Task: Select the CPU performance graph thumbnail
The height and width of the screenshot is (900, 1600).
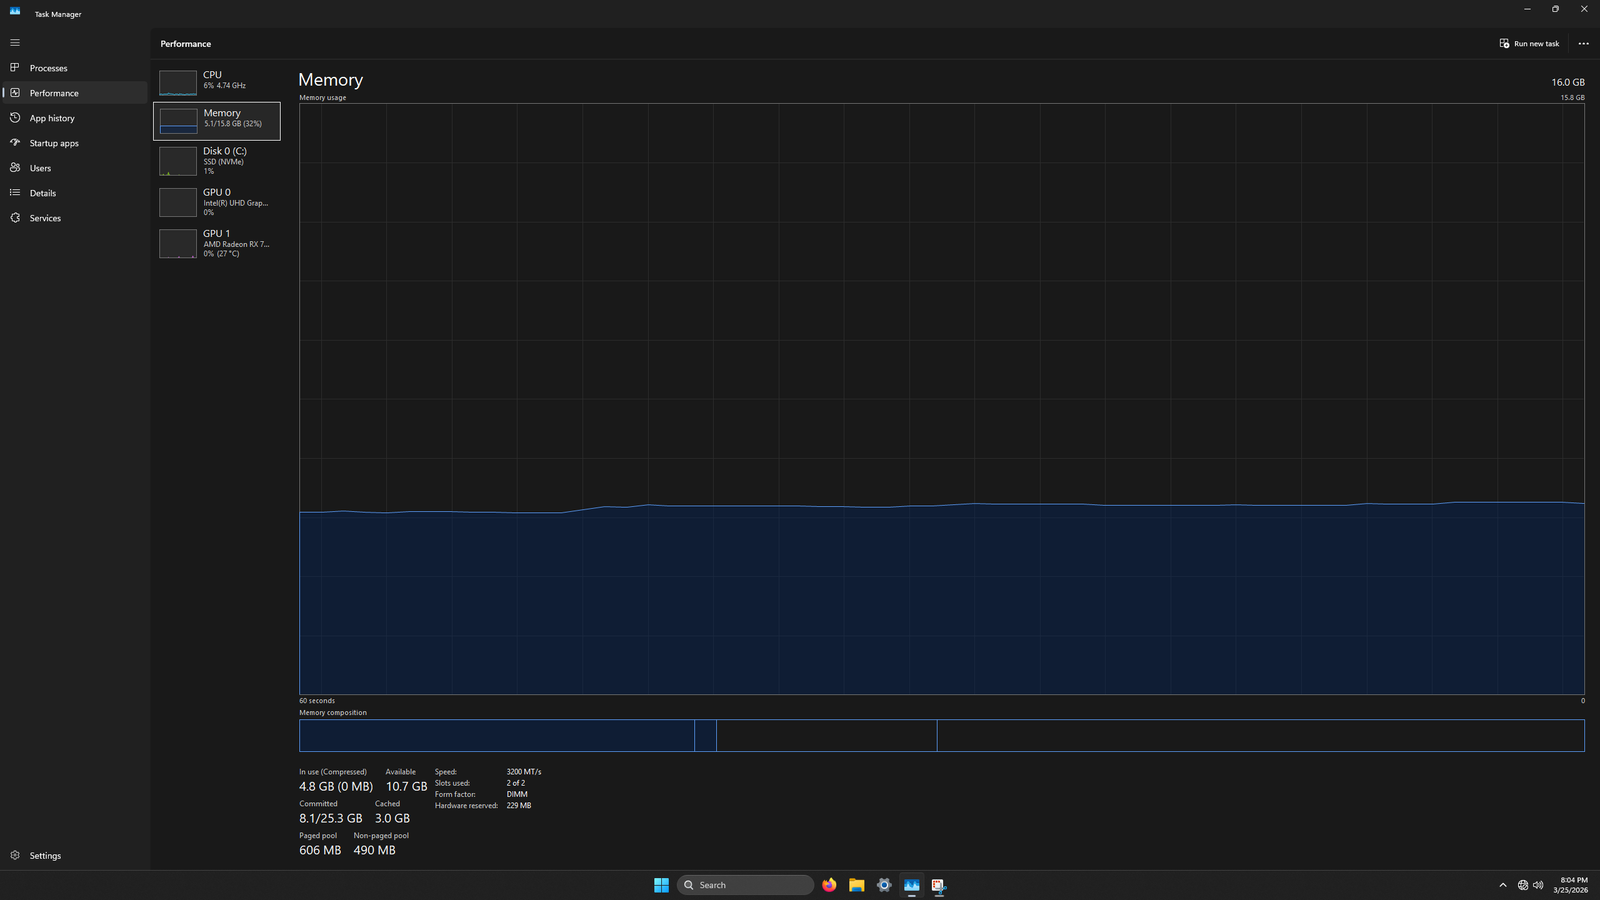Action: (178, 82)
